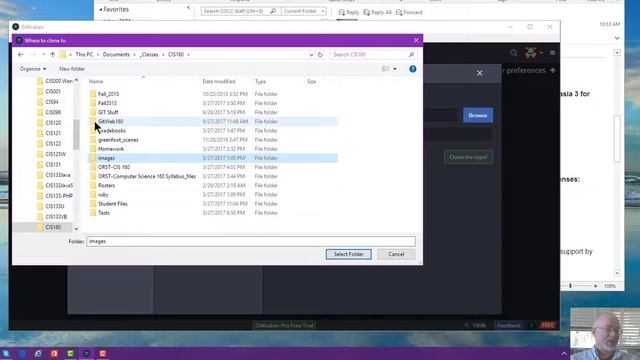Open view options dropdown arrow
The height and width of the screenshot is (360, 640).
(395, 69)
